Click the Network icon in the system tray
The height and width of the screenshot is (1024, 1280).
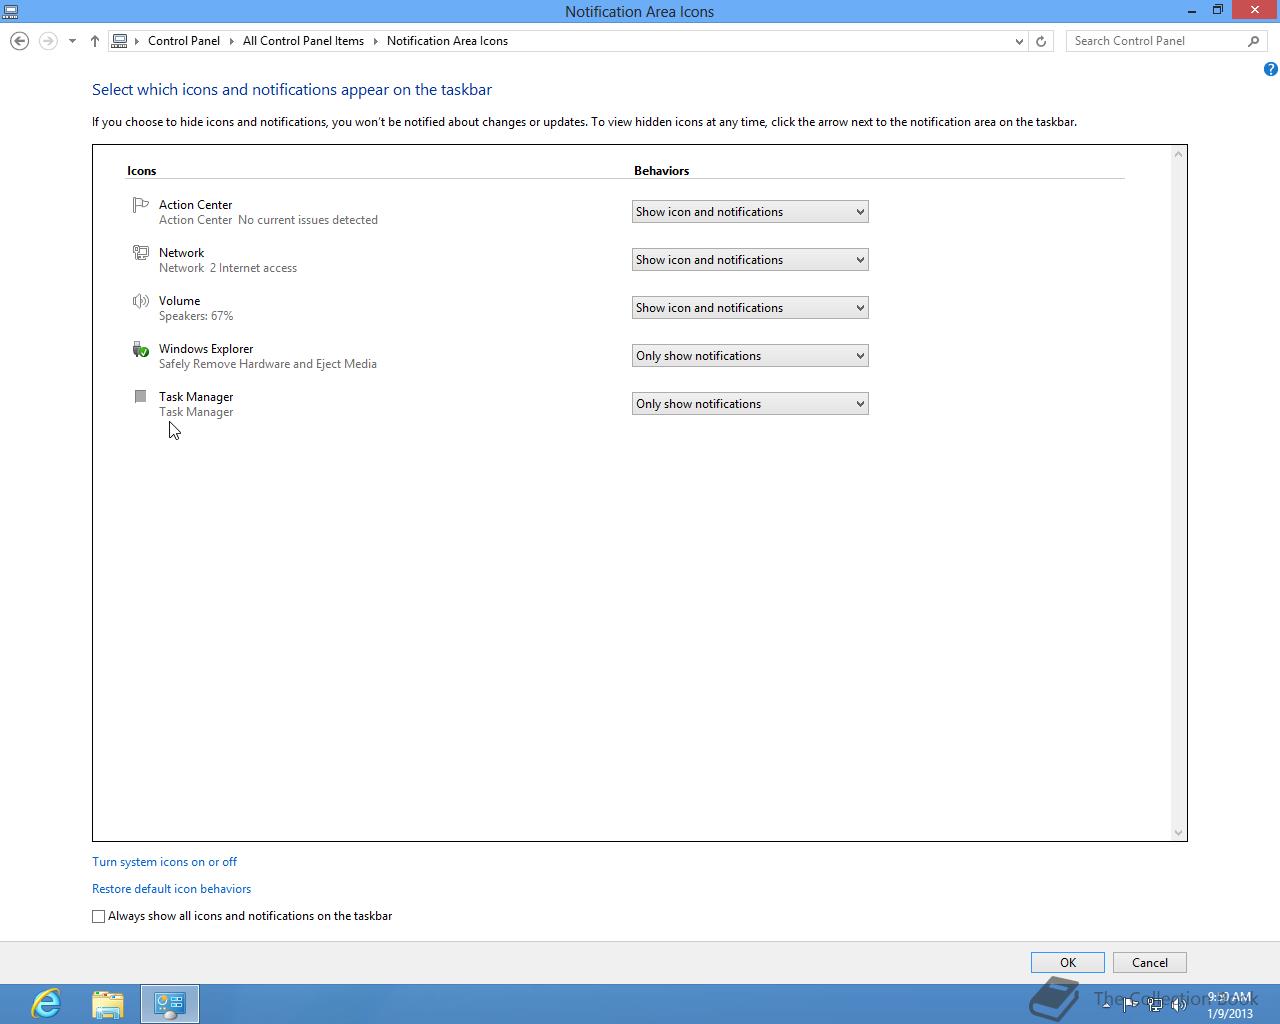point(1155,1005)
